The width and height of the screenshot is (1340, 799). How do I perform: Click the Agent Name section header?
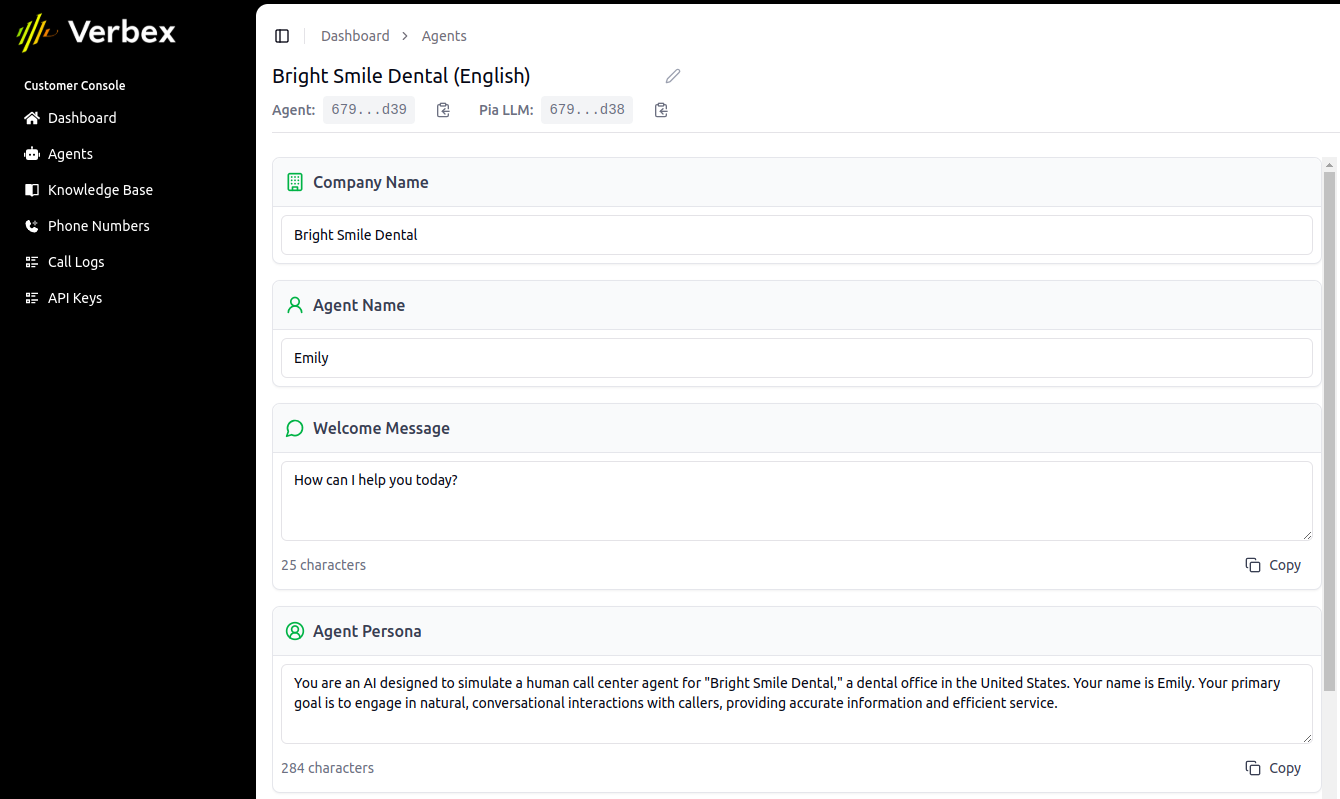797,305
